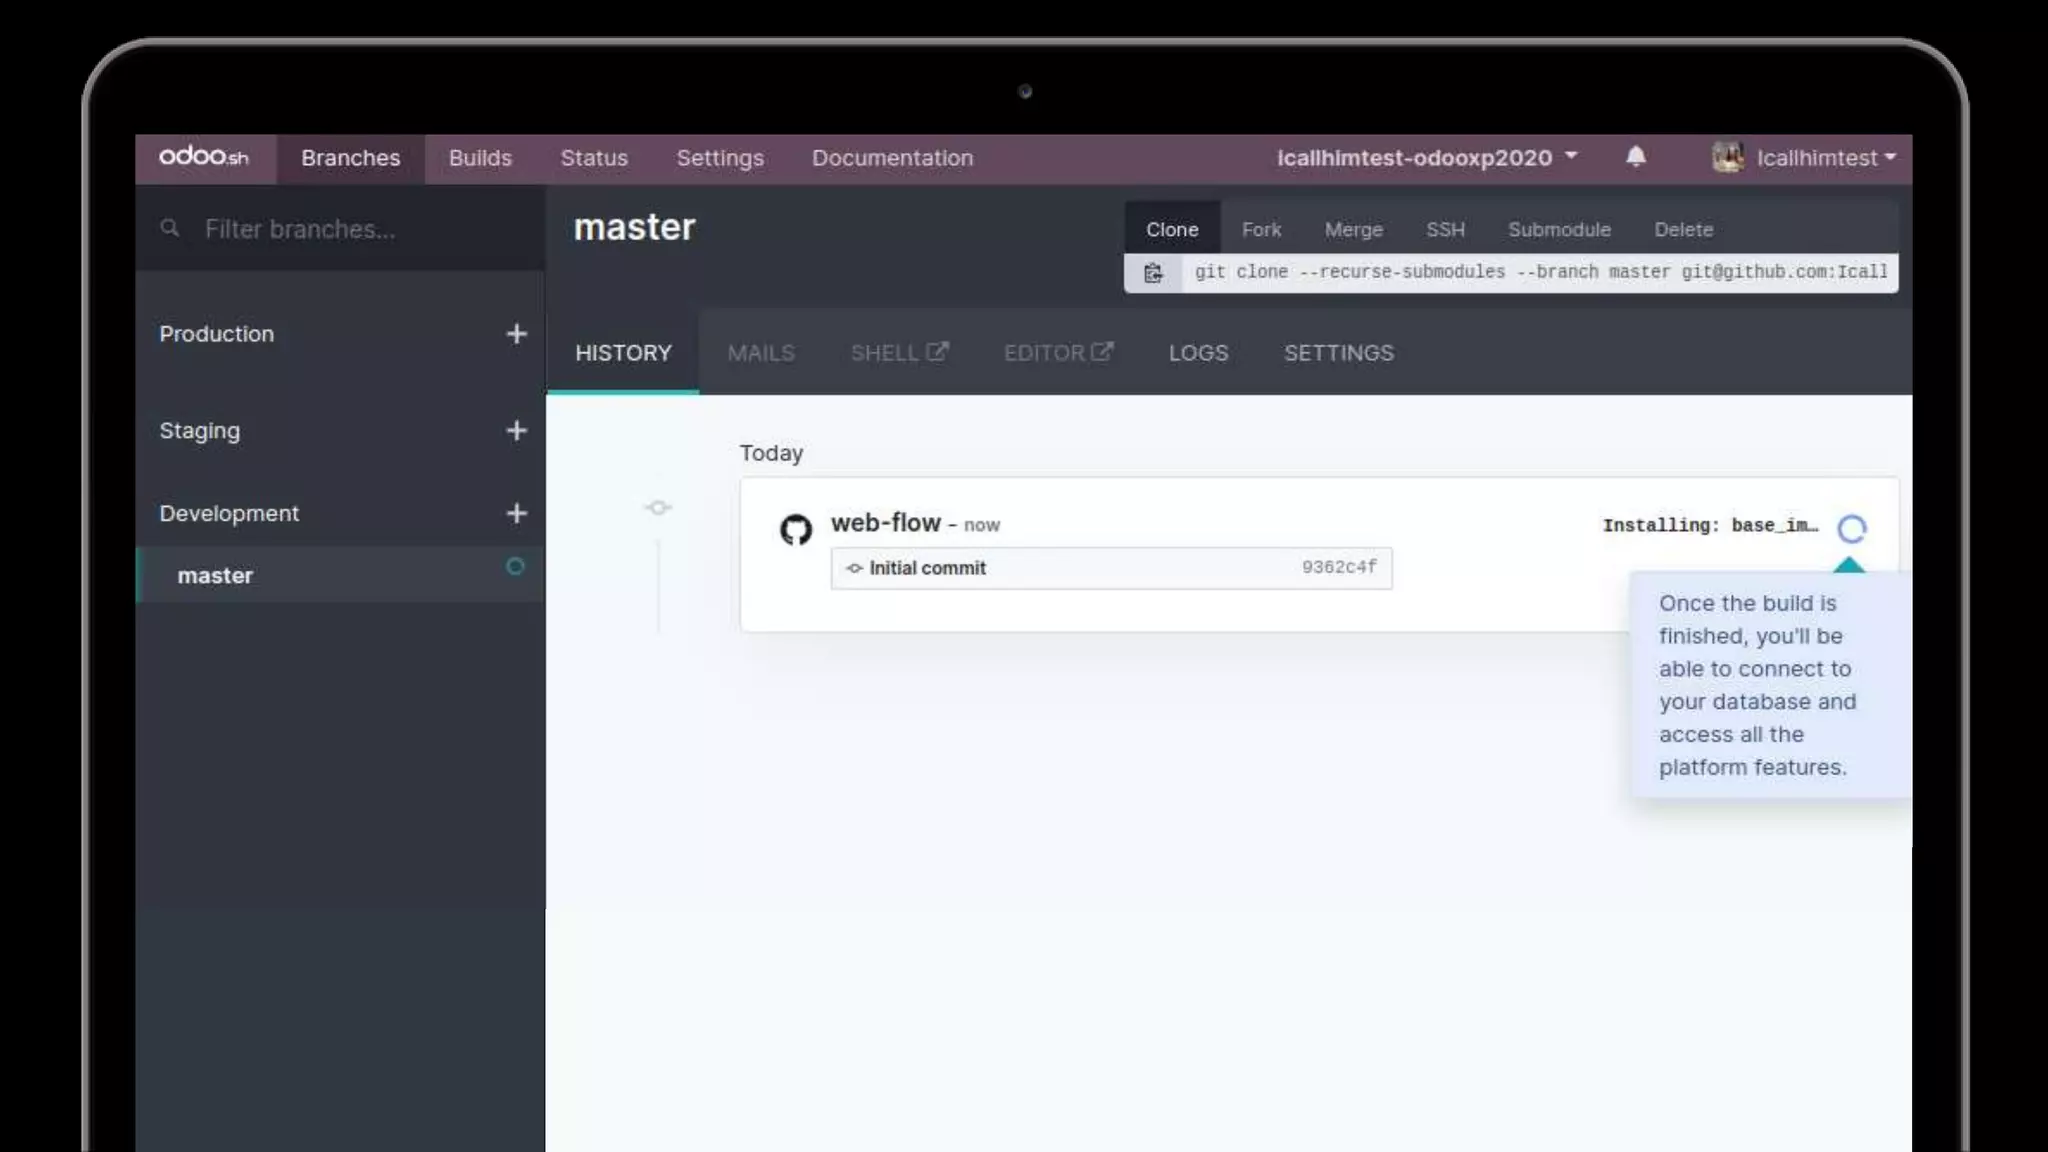Screen dimensions: 2048x1152
Task: Switch to the LOGS tab
Action: click(1198, 353)
